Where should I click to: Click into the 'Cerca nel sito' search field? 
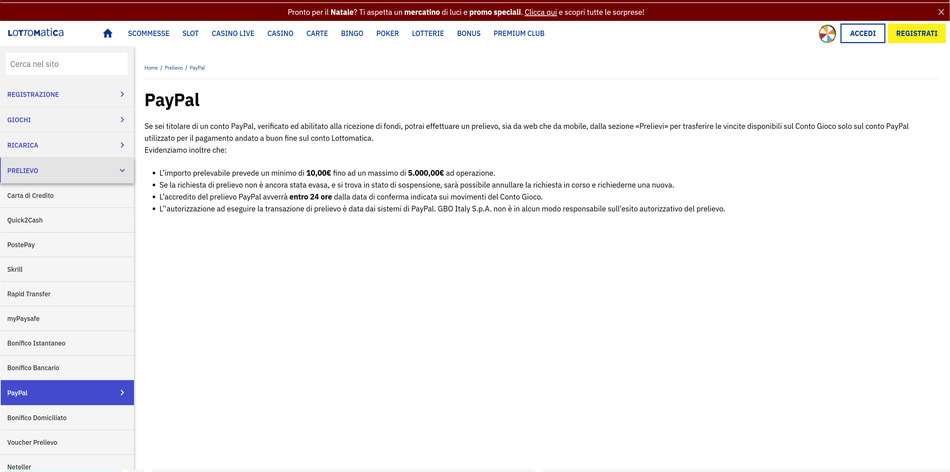pos(67,64)
